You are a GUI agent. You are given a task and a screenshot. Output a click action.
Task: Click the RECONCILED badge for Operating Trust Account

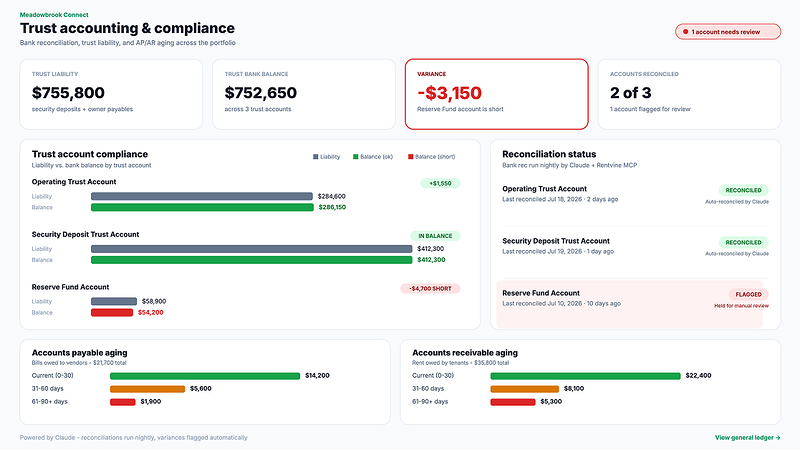click(x=743, y=190)
